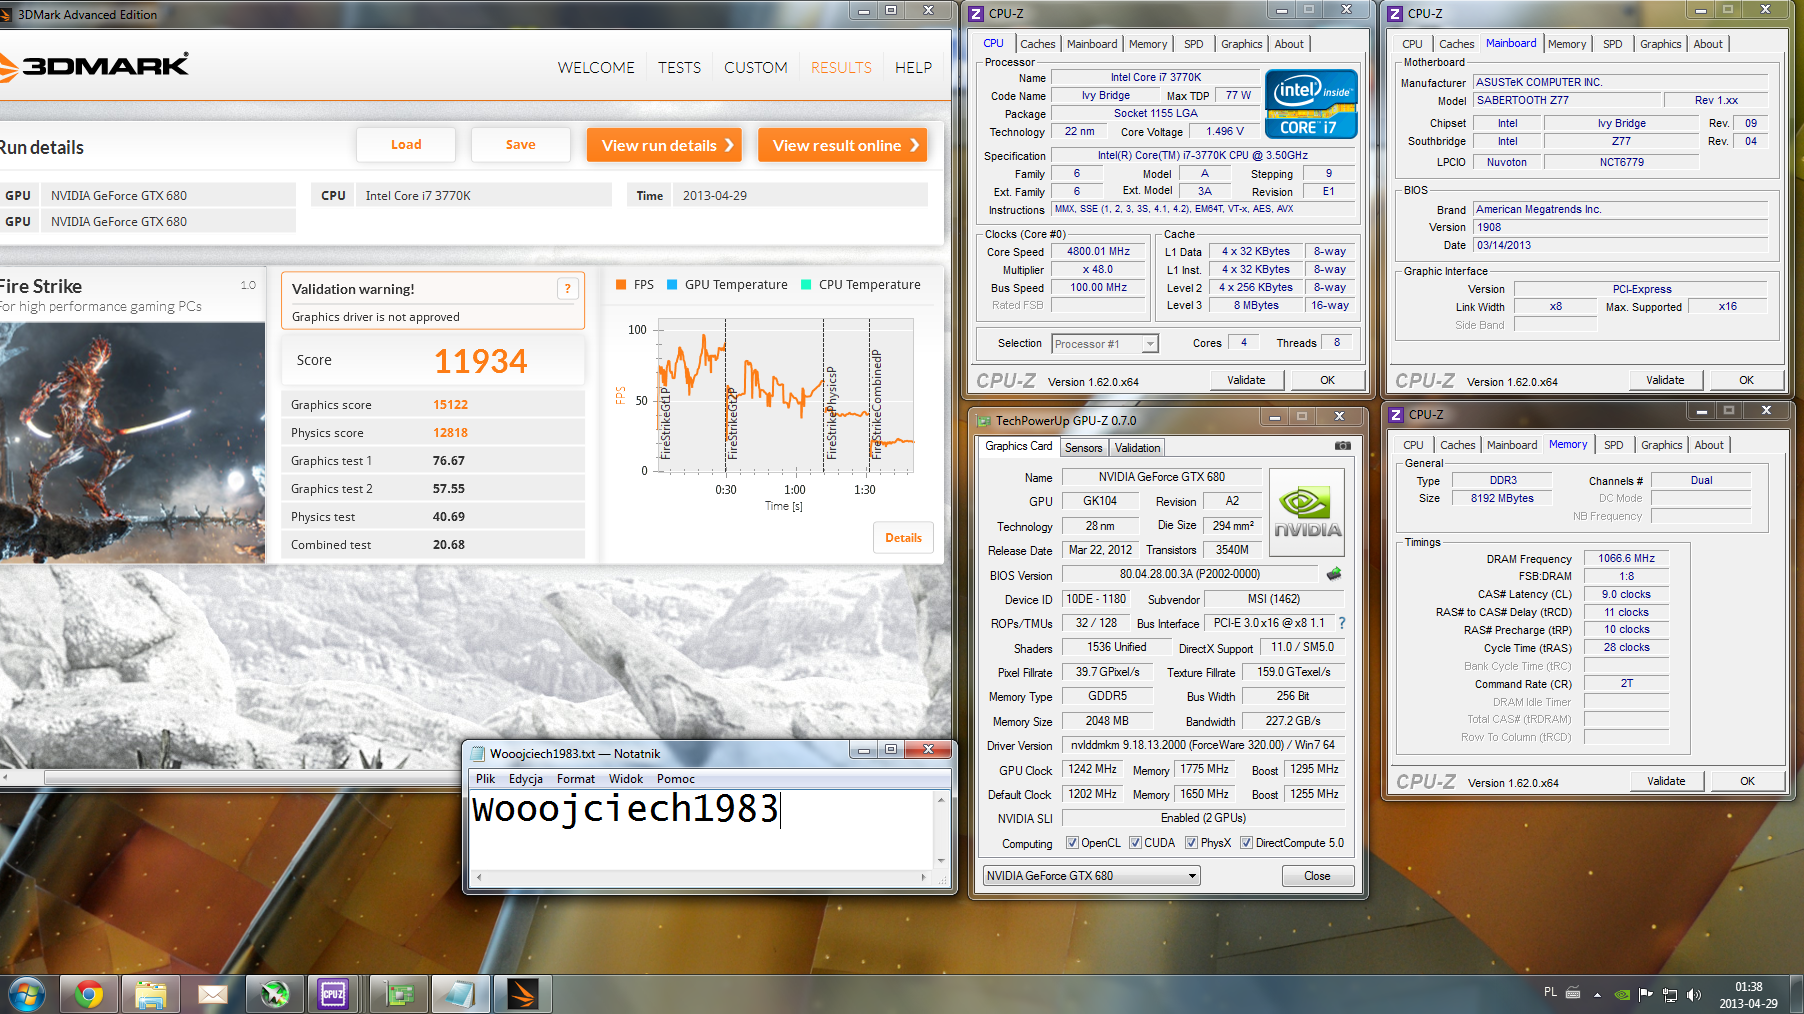Click the Notatnik title bar icon
The image size is (1804, 1014).
point(478,754)
